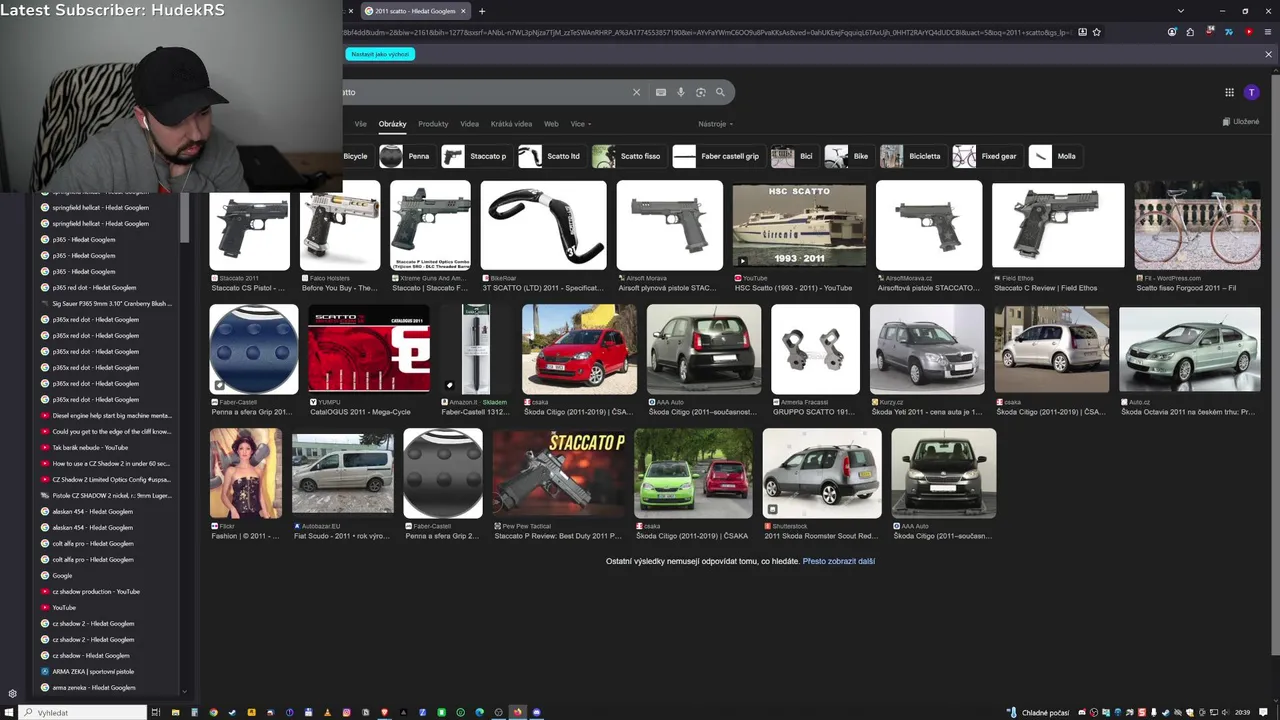Open sidebar tab 'ARMA ZEKA | sportovní pistole'
The height and width of the screenshot is (720, 1280).
tap(106, 671)
